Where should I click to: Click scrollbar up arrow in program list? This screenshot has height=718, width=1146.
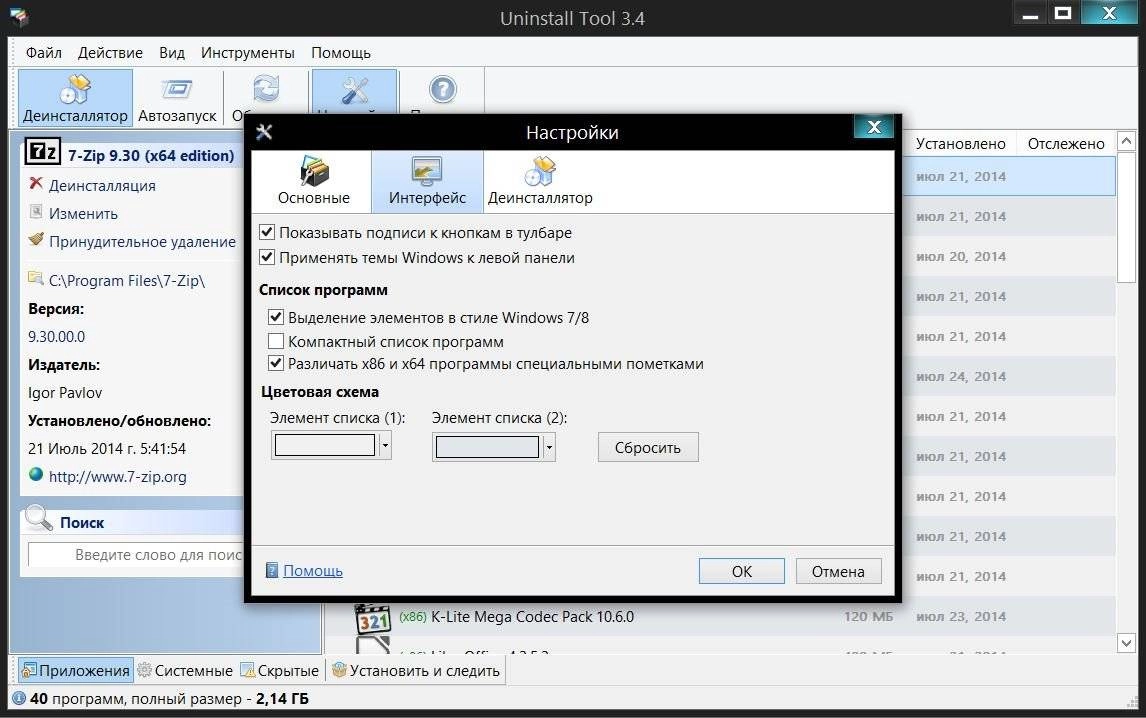[x=1126, y=140]
